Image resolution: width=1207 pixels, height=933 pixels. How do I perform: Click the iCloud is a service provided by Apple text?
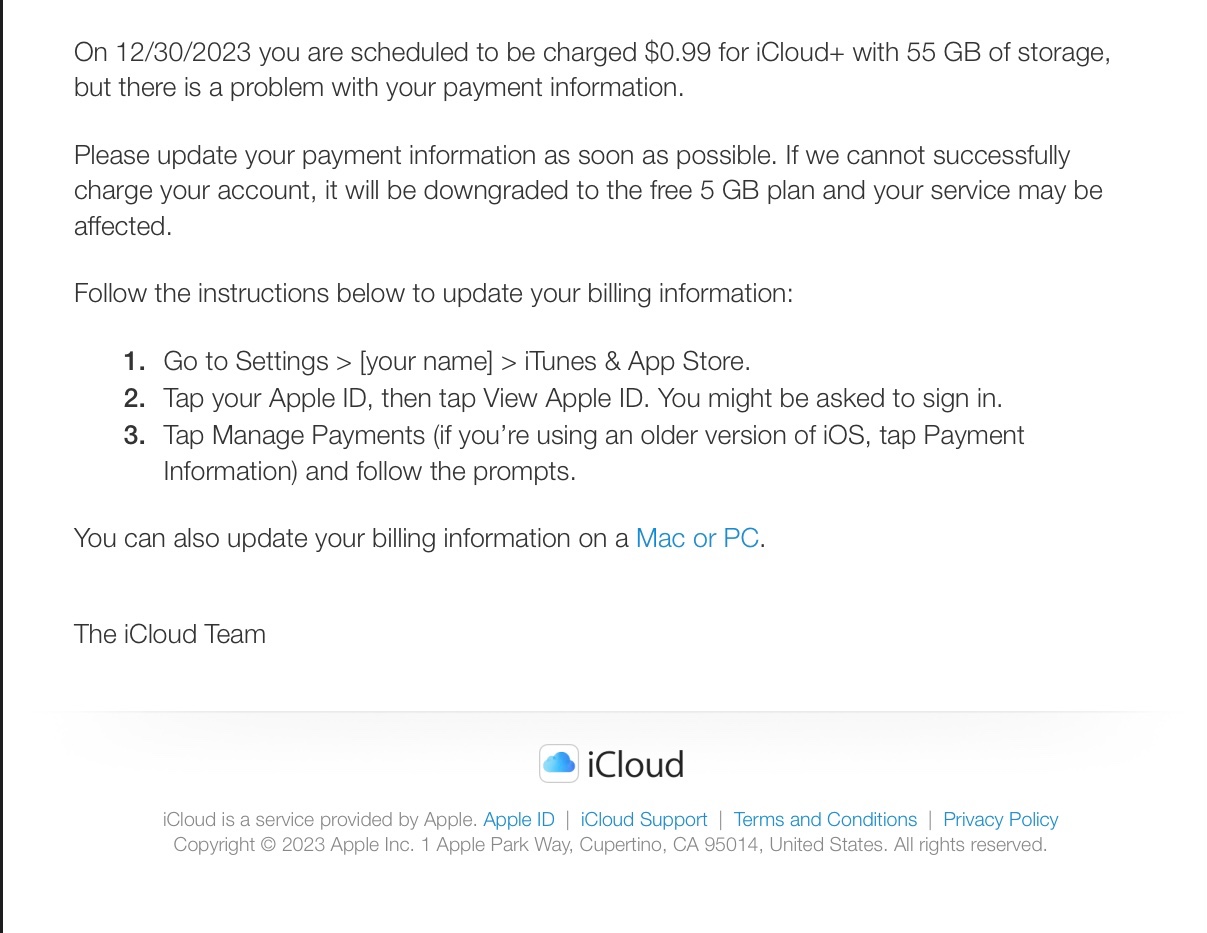click(x=320, y=820)
